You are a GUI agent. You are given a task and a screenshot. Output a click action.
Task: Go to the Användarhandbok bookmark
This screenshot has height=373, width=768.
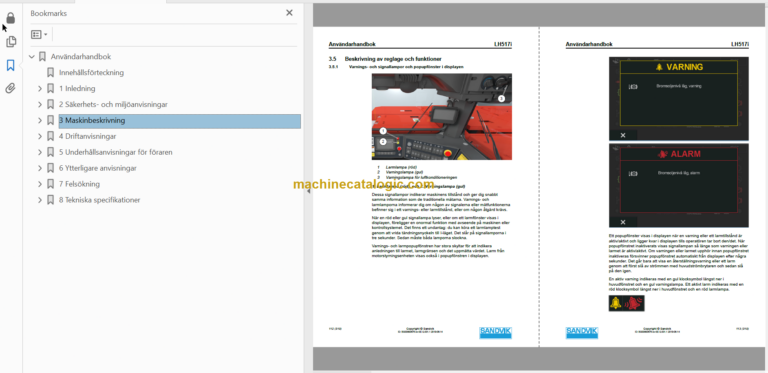pos(81,57)
